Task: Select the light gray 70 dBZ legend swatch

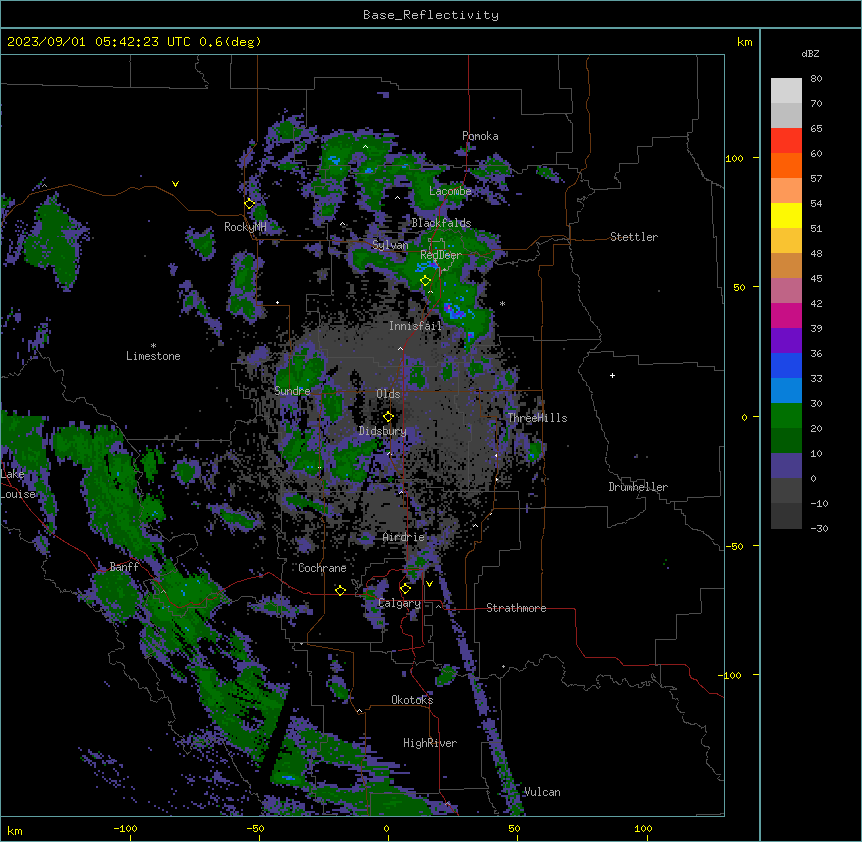Action: pos(786,115)
